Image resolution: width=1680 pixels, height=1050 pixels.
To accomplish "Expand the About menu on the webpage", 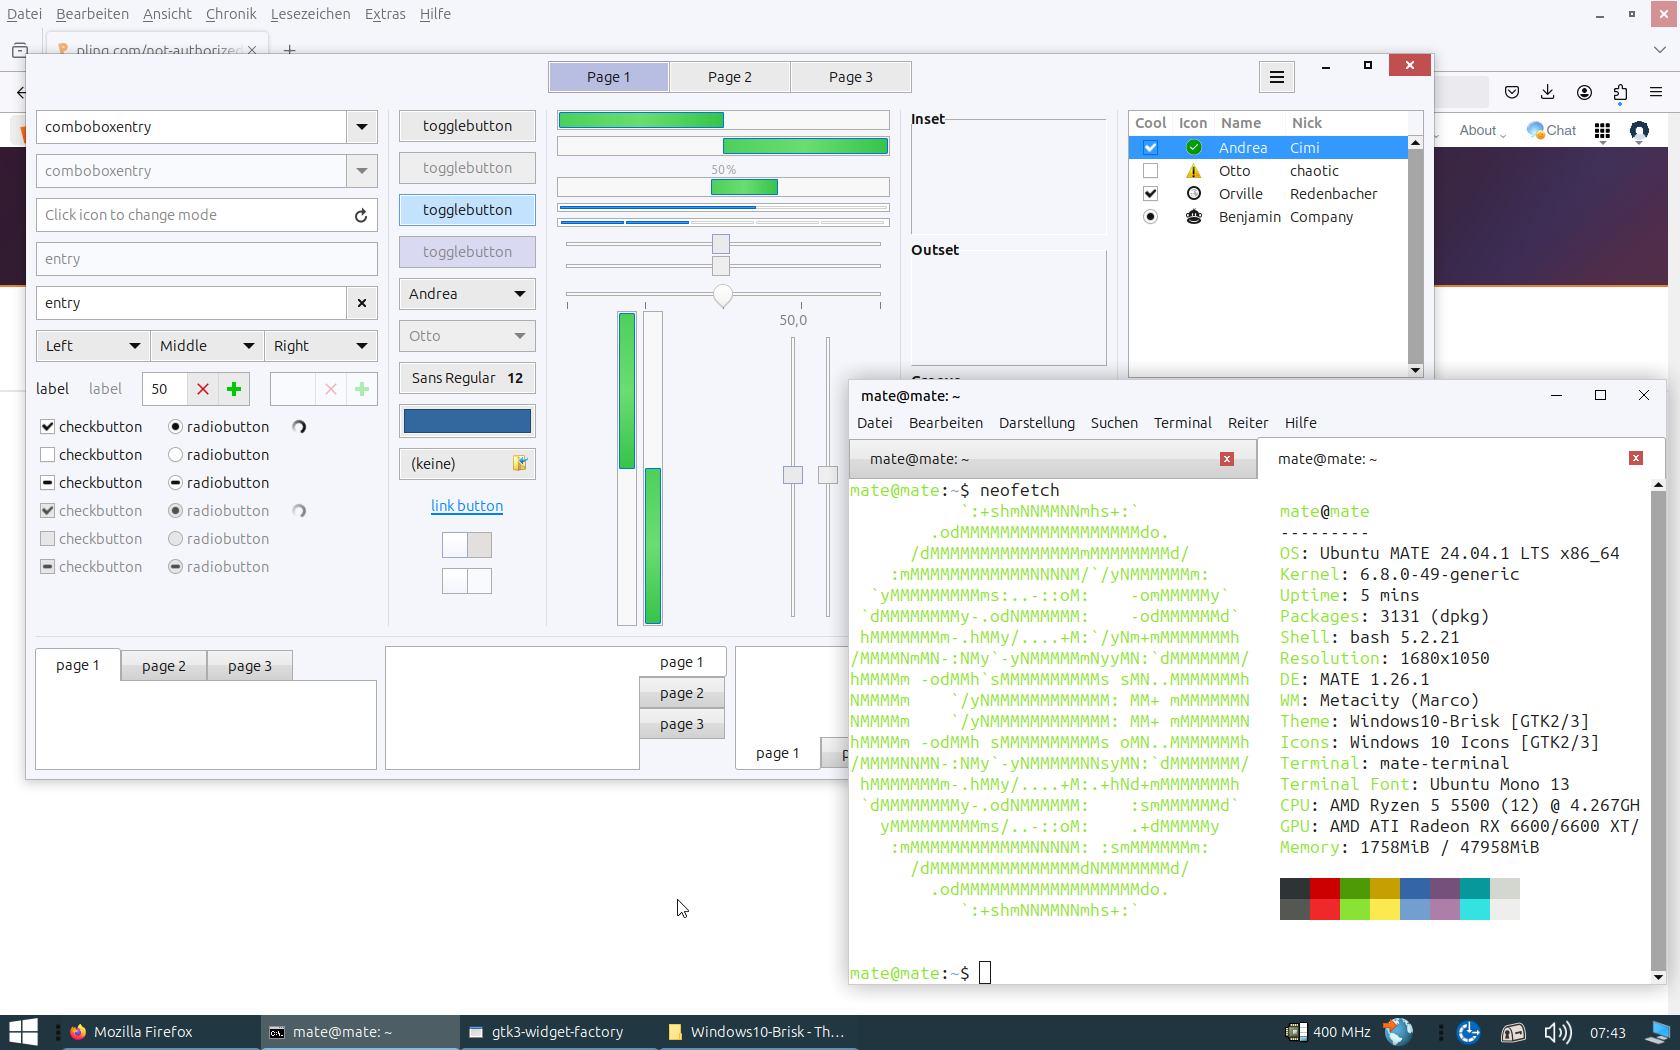I will point(1482,131).
